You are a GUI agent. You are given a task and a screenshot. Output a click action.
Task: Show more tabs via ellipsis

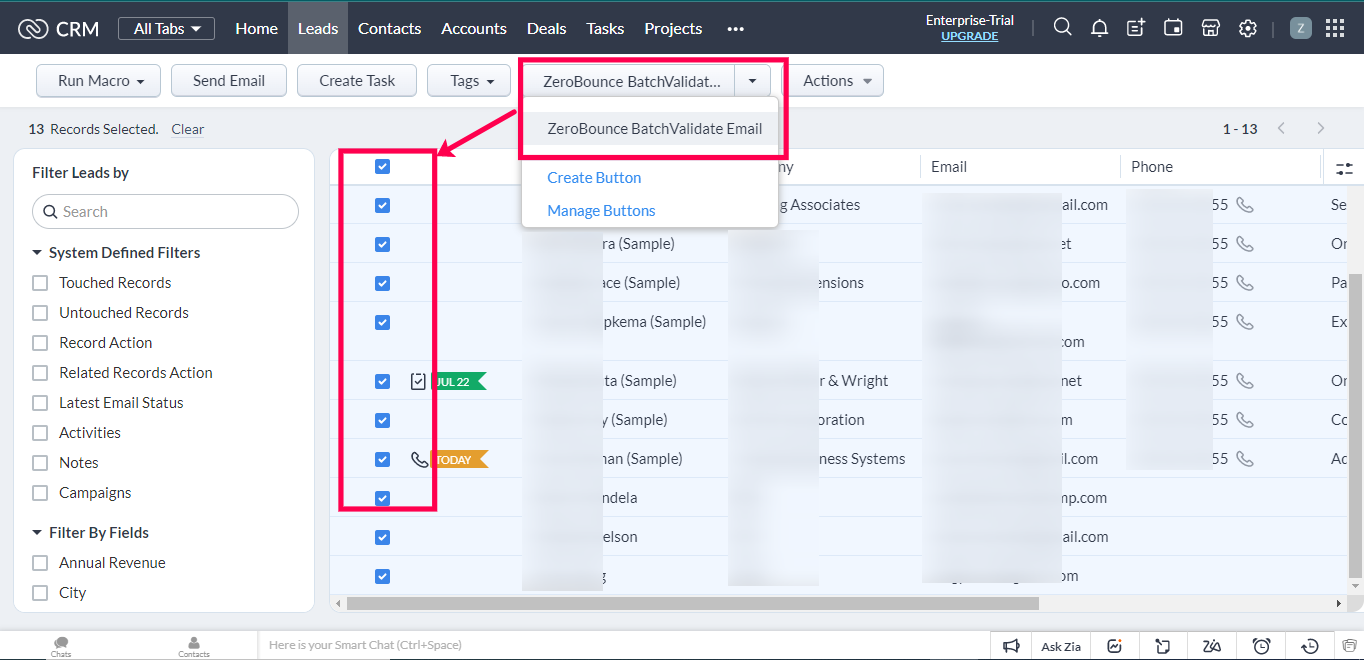(735, 29)
